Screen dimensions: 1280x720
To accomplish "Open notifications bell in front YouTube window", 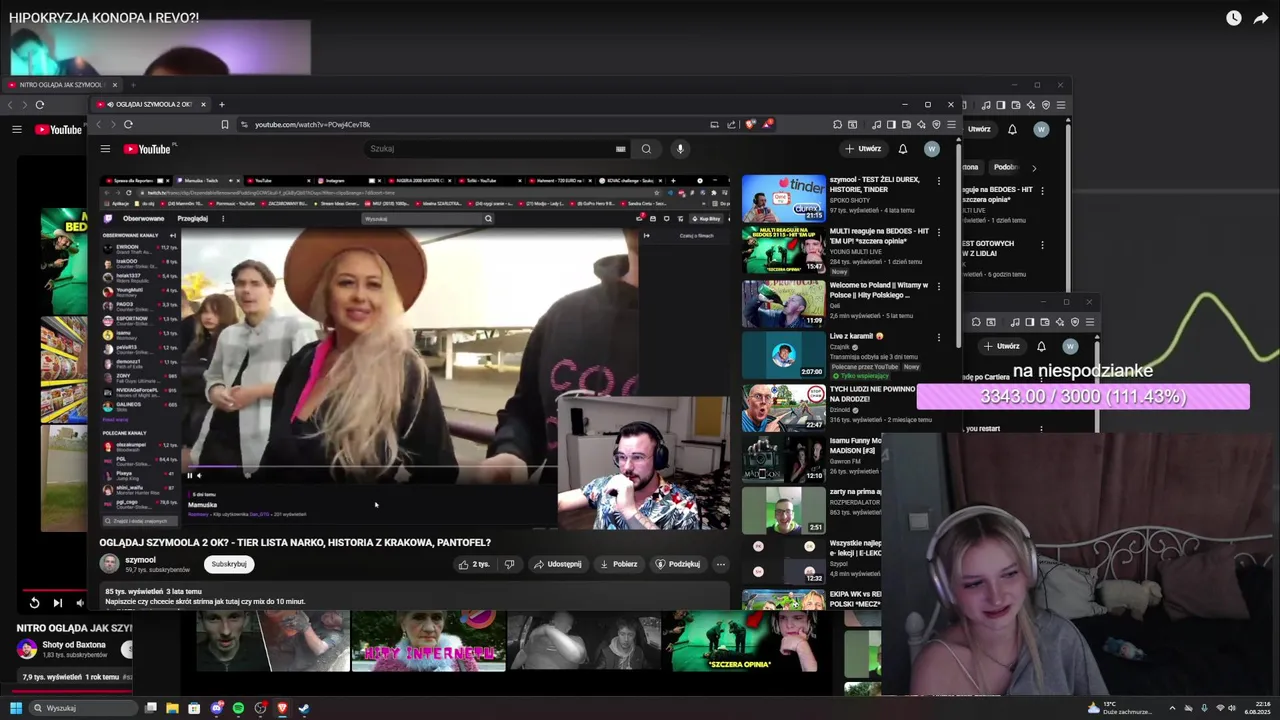I will [903, 149].
